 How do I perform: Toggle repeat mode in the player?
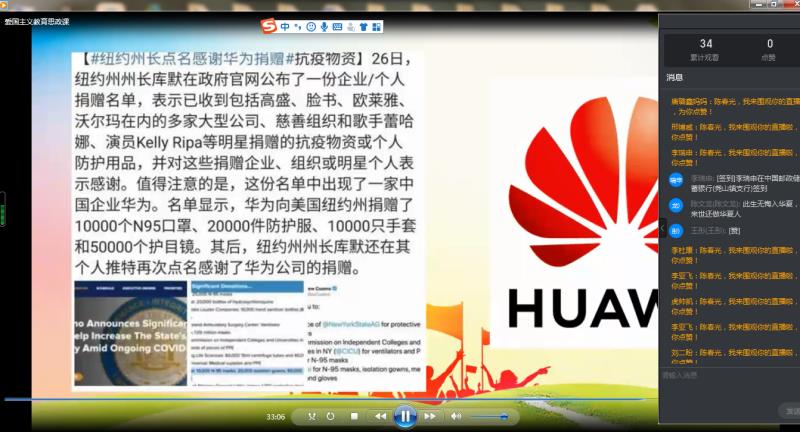coord(332,416)
